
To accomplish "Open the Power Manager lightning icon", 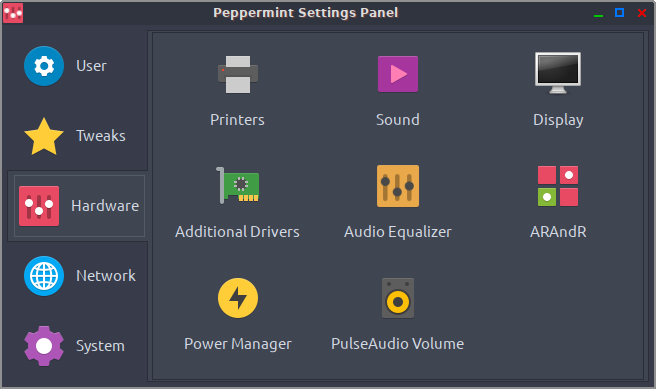I will click(238, 298).
